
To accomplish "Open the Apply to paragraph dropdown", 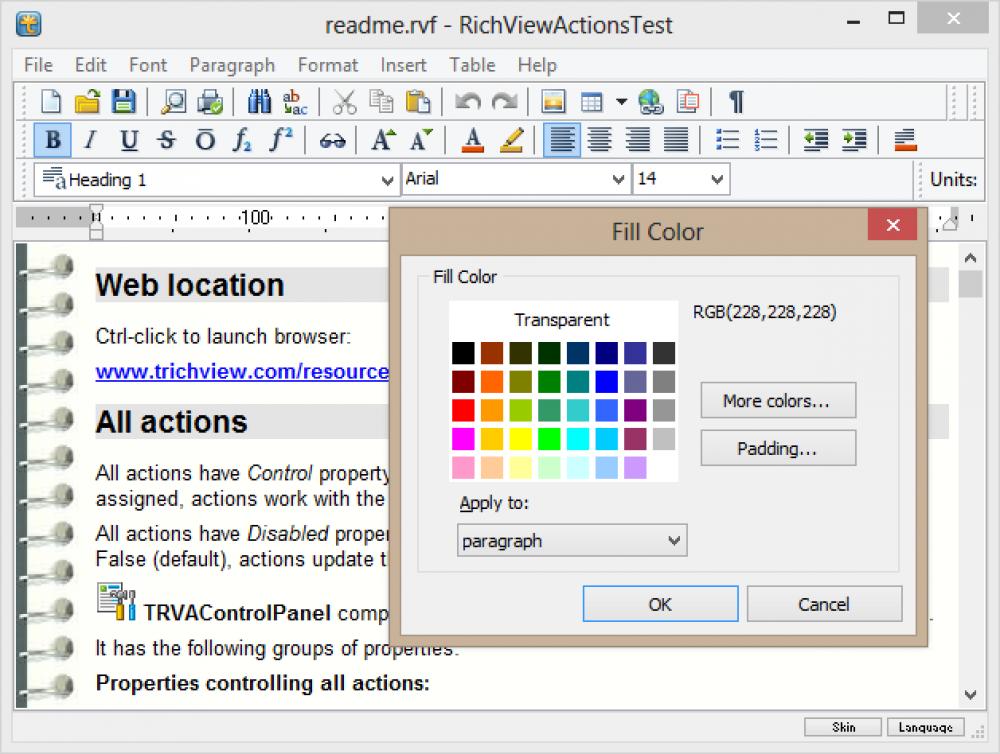I will point(571,540).
